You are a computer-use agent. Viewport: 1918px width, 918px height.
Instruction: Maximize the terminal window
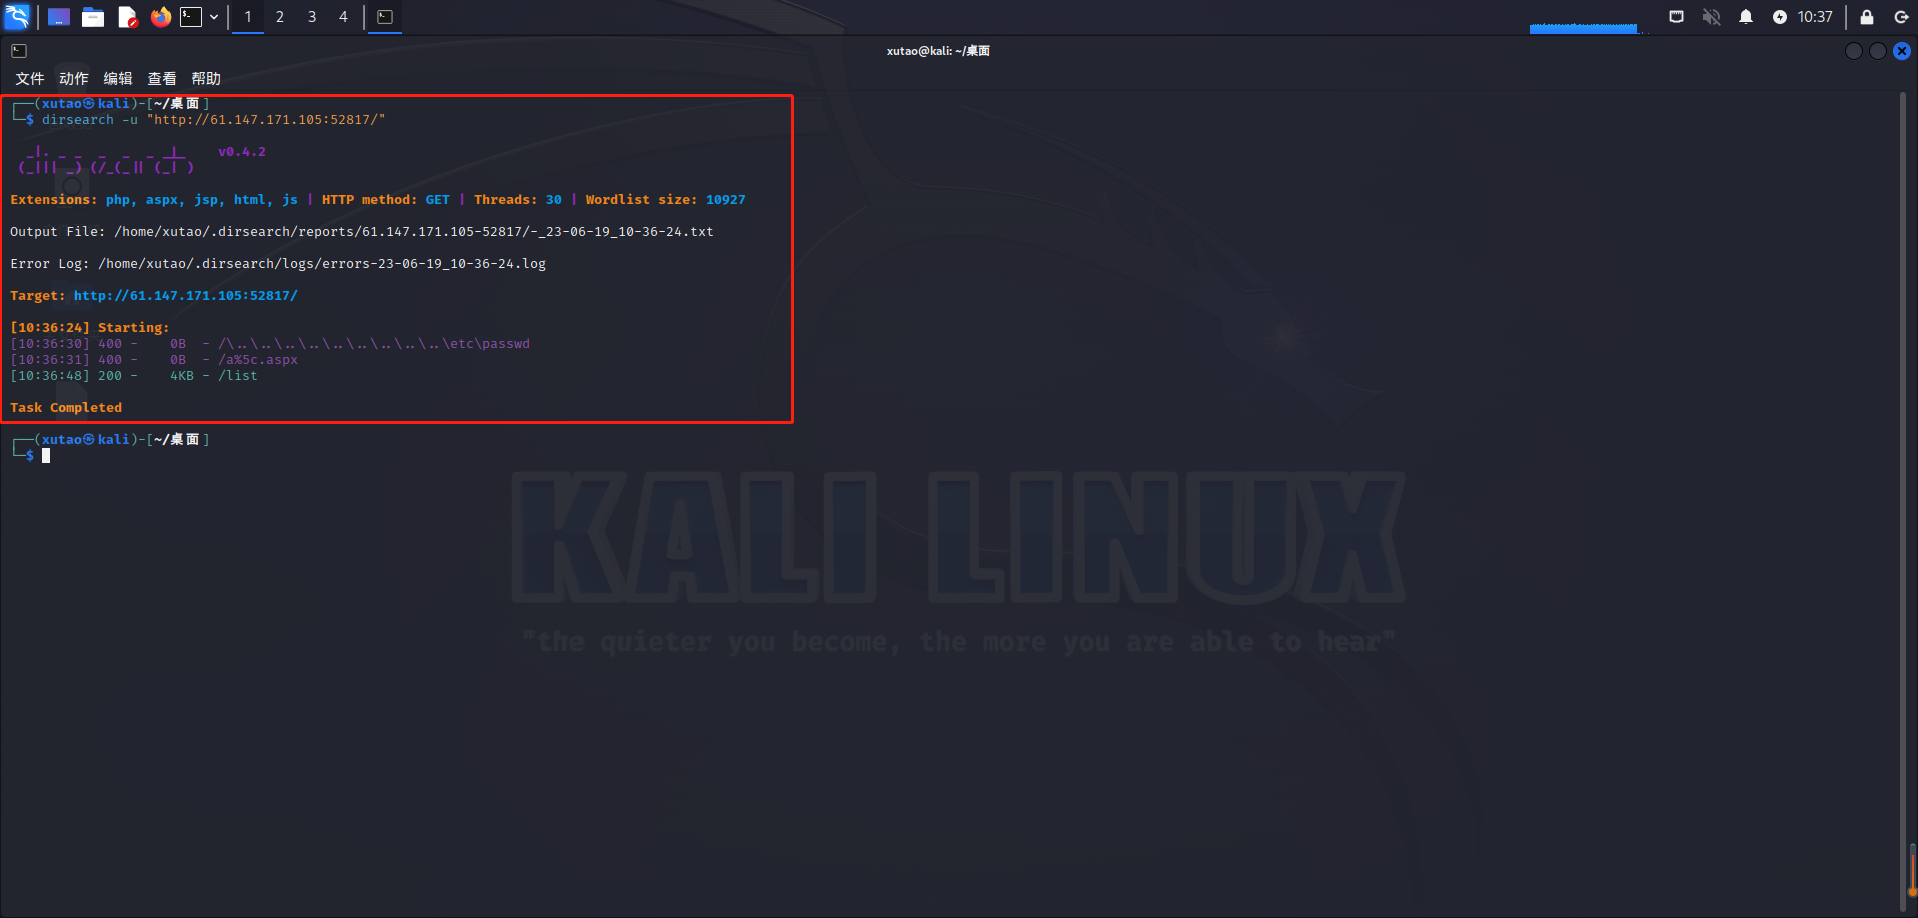(x=1878, y=51)
